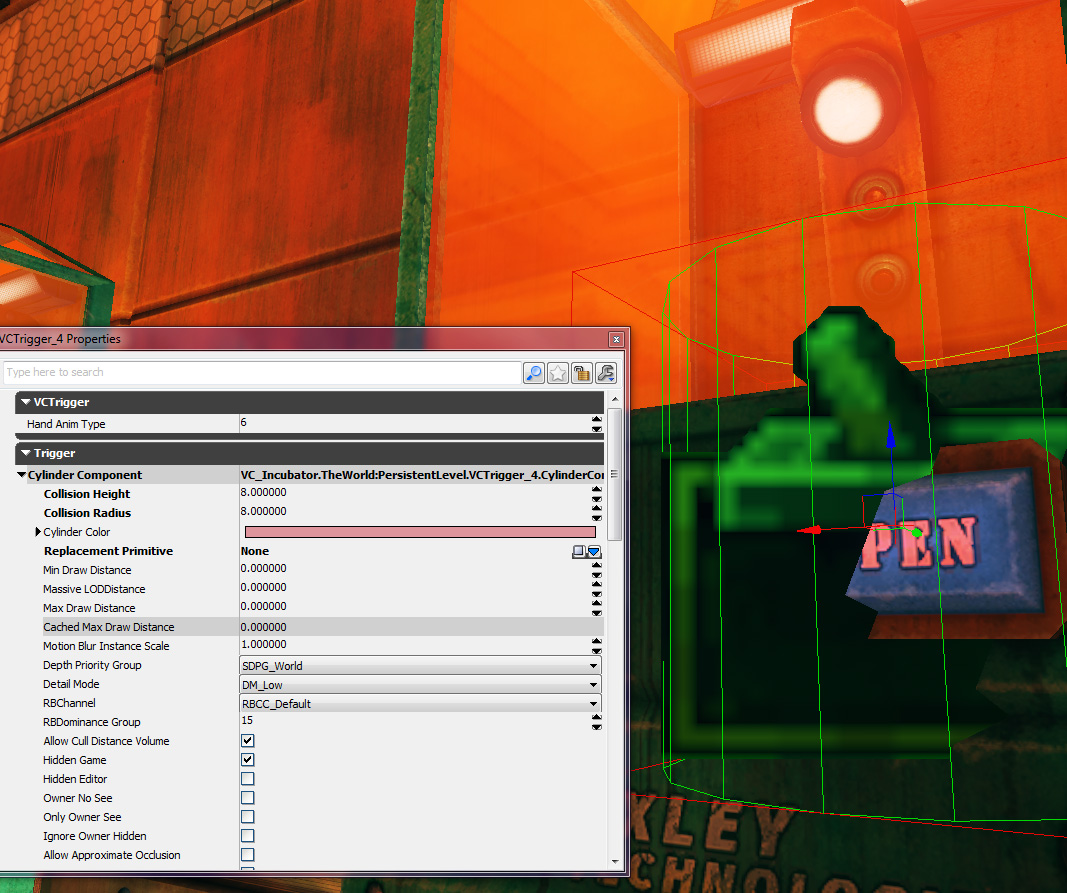Collapse the VCTrigger category header
The image size is (1067, 893).
click(x=309, y=402)
